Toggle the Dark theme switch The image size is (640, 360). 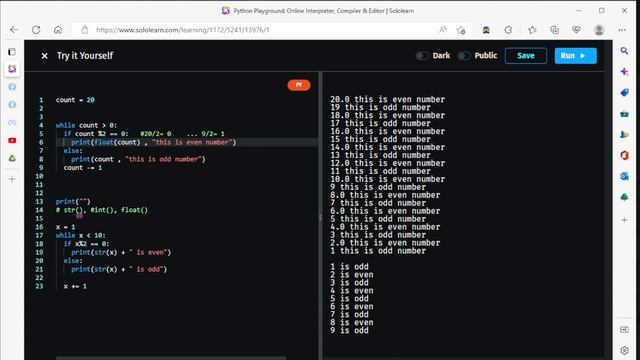point(422,56)
